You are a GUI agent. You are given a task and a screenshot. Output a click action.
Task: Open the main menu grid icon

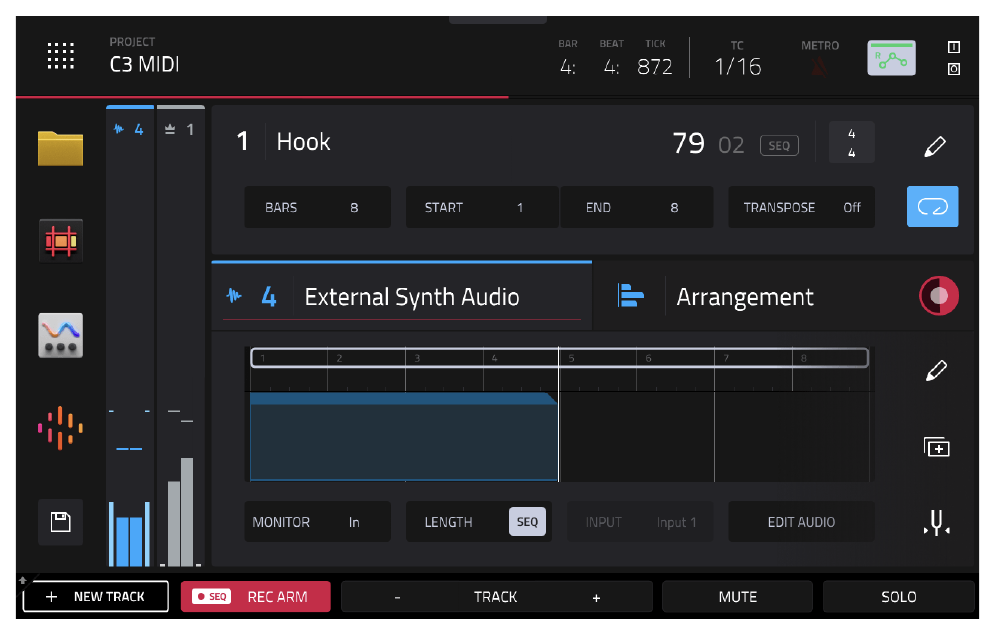(x=61, y=56)
